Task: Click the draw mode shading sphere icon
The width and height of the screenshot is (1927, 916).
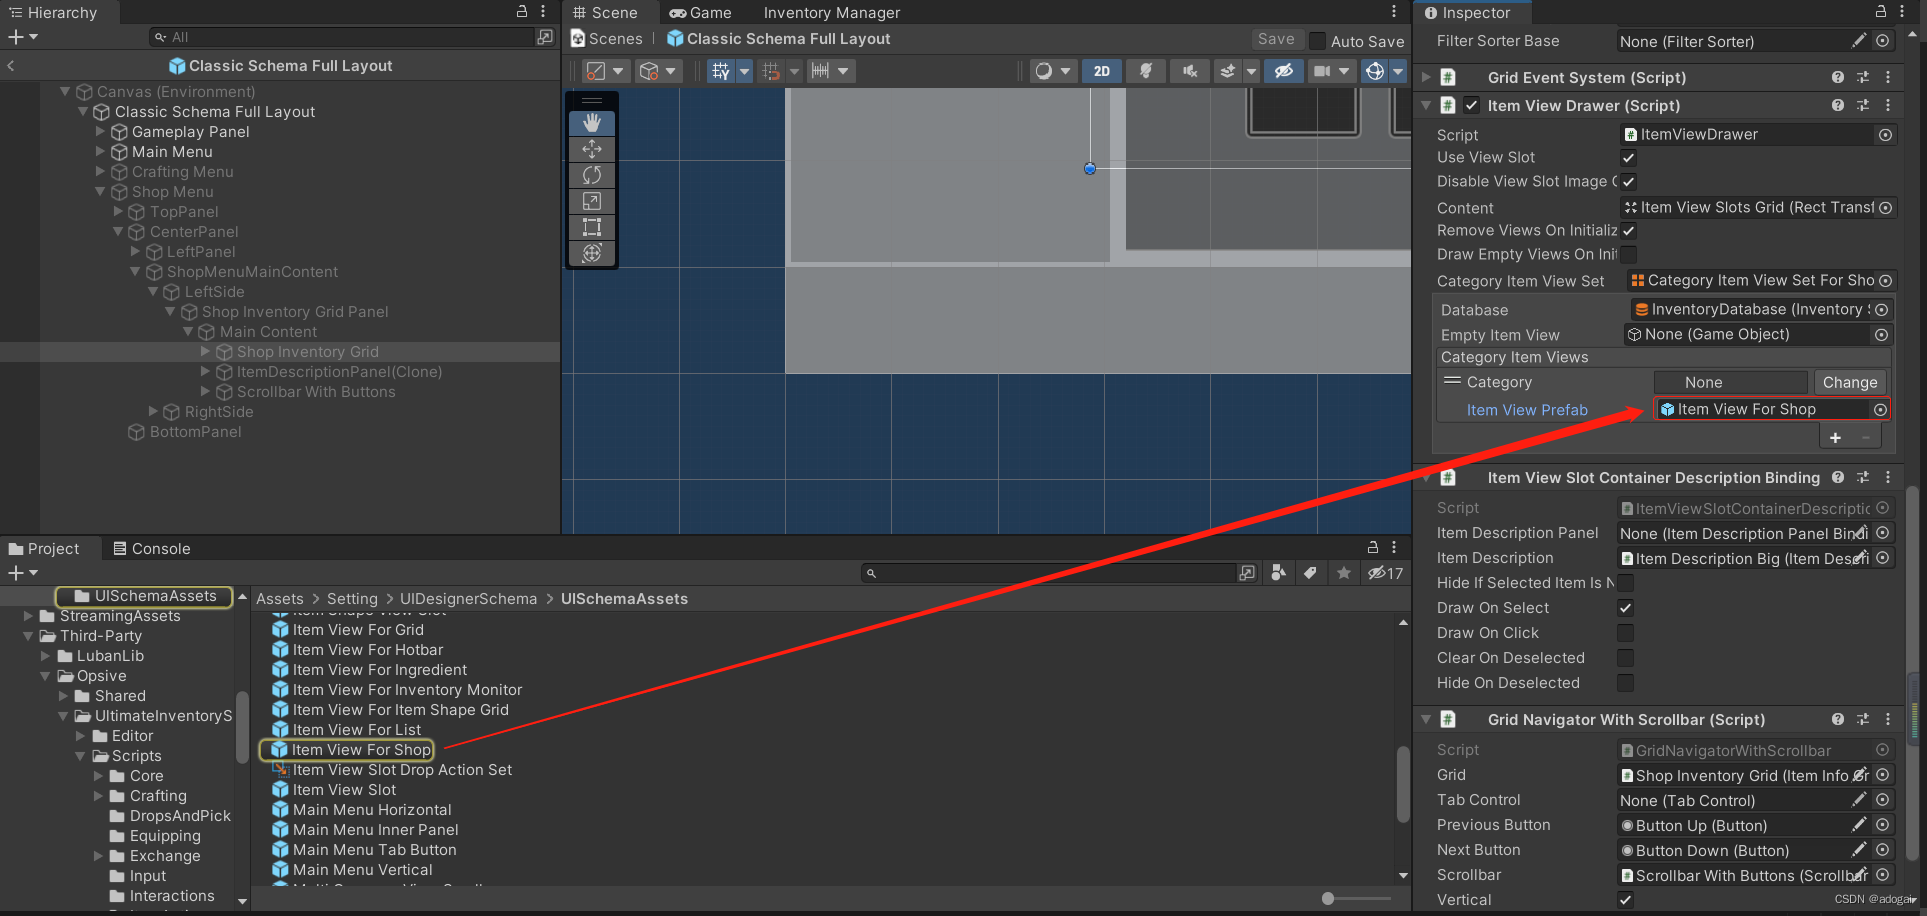Action: click(1044, 71)
